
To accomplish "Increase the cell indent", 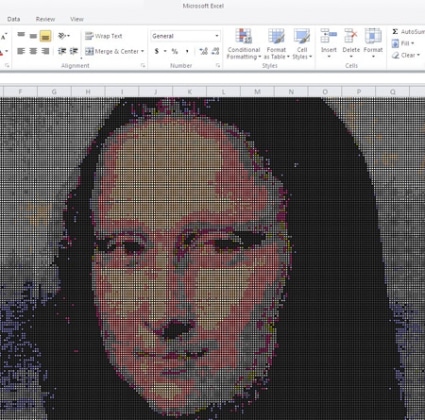I will [74, 51].
